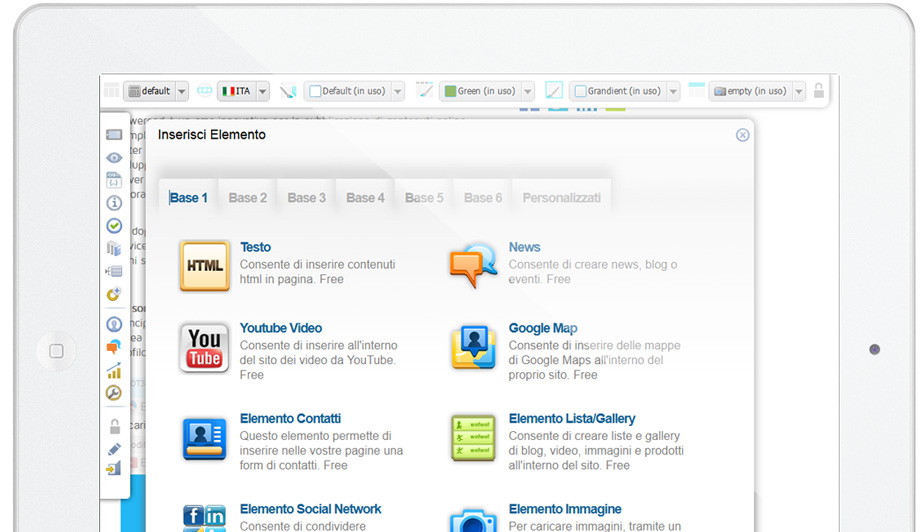Screen dimensions: 921x532
Task: Open the wrench tools icon in sidebar
Action: [114, 393]
